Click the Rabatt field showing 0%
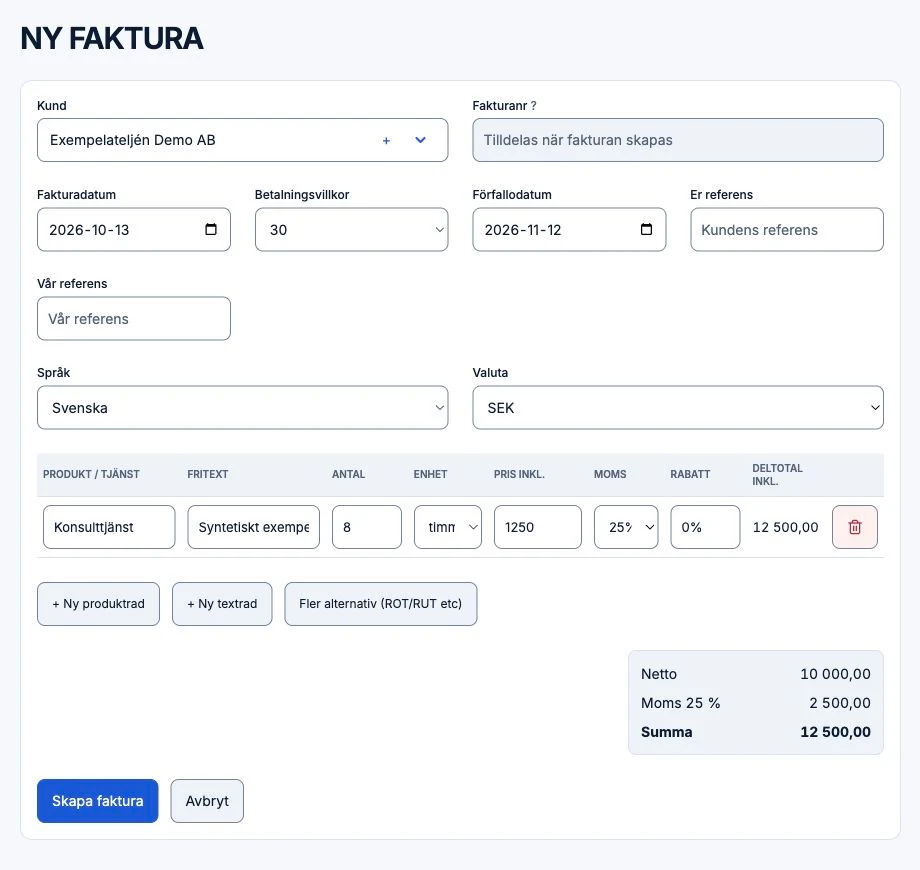This screenshot has width=920, height=870. click(705, 527)
